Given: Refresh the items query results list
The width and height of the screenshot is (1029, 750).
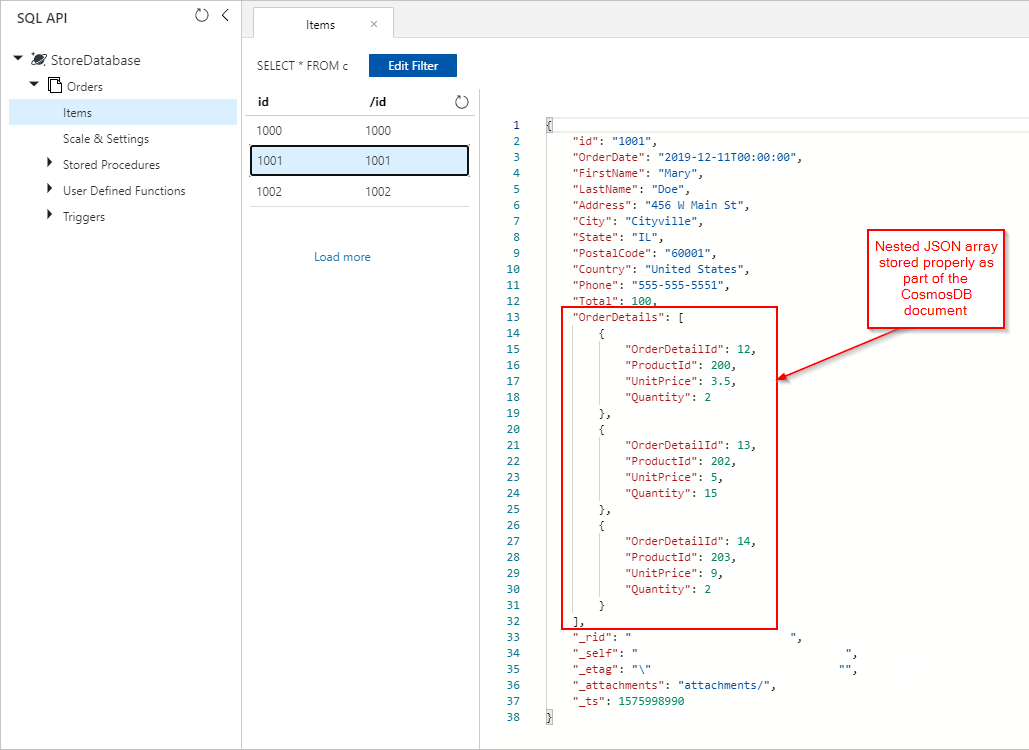Looking at the screenshot, I should (460, 101).
